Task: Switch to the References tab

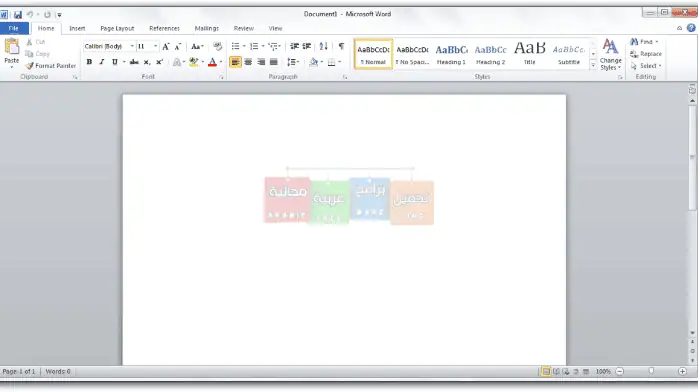Action: point(164,28)
